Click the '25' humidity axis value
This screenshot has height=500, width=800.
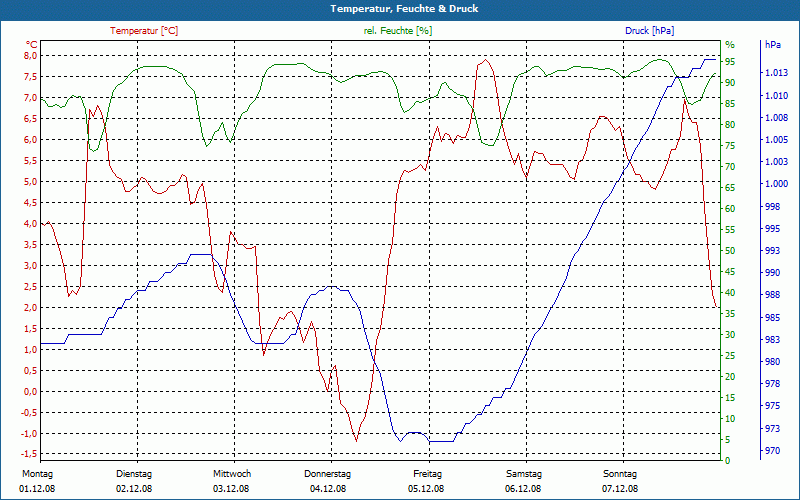[730, 356]
